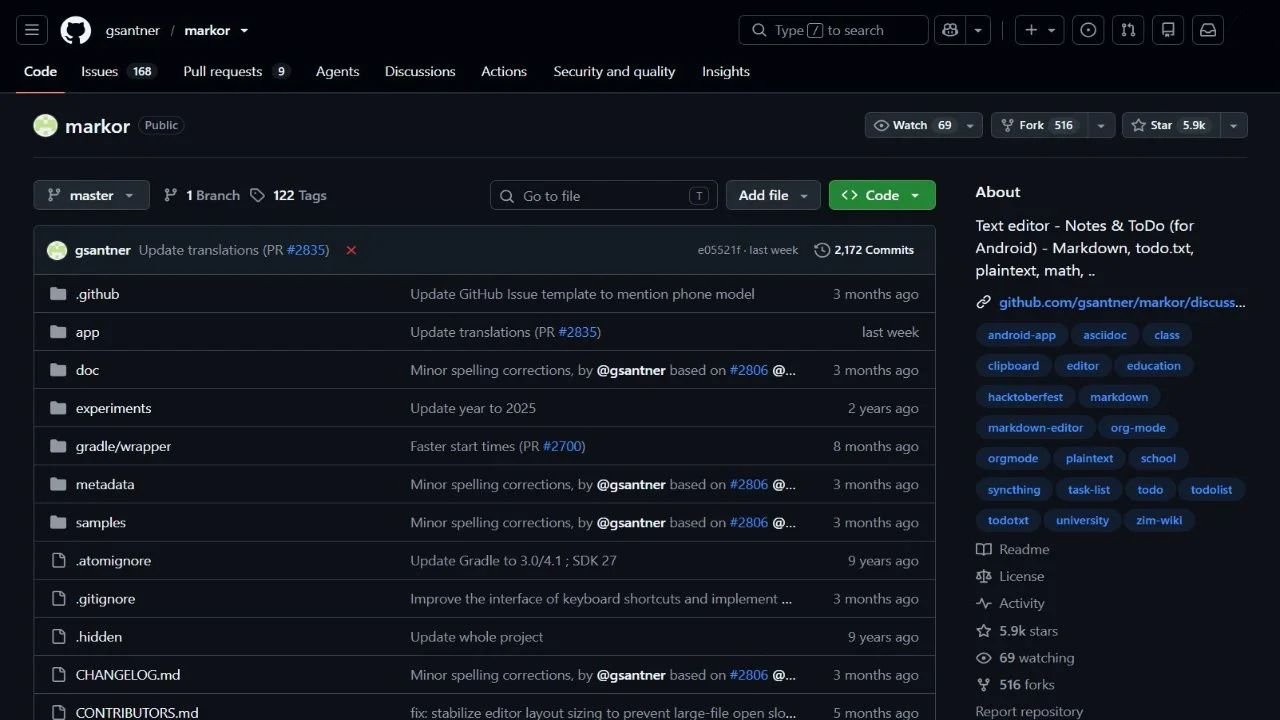View the 516 forks link
1280x720 pixels.
pyautogui.click(x=1015, y=685)
